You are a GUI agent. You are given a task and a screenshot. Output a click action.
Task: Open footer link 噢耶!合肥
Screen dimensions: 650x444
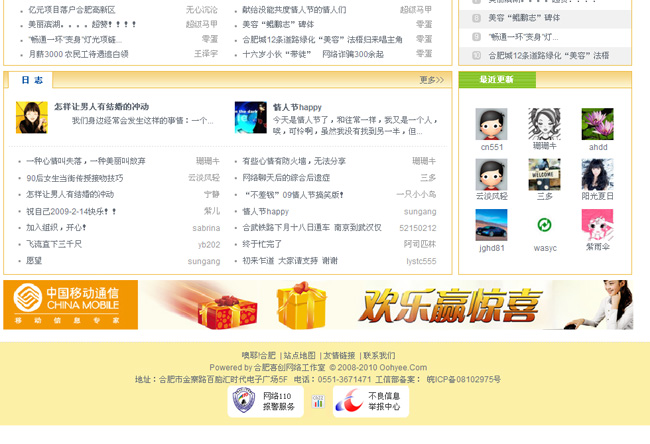[x=259, y=355]
